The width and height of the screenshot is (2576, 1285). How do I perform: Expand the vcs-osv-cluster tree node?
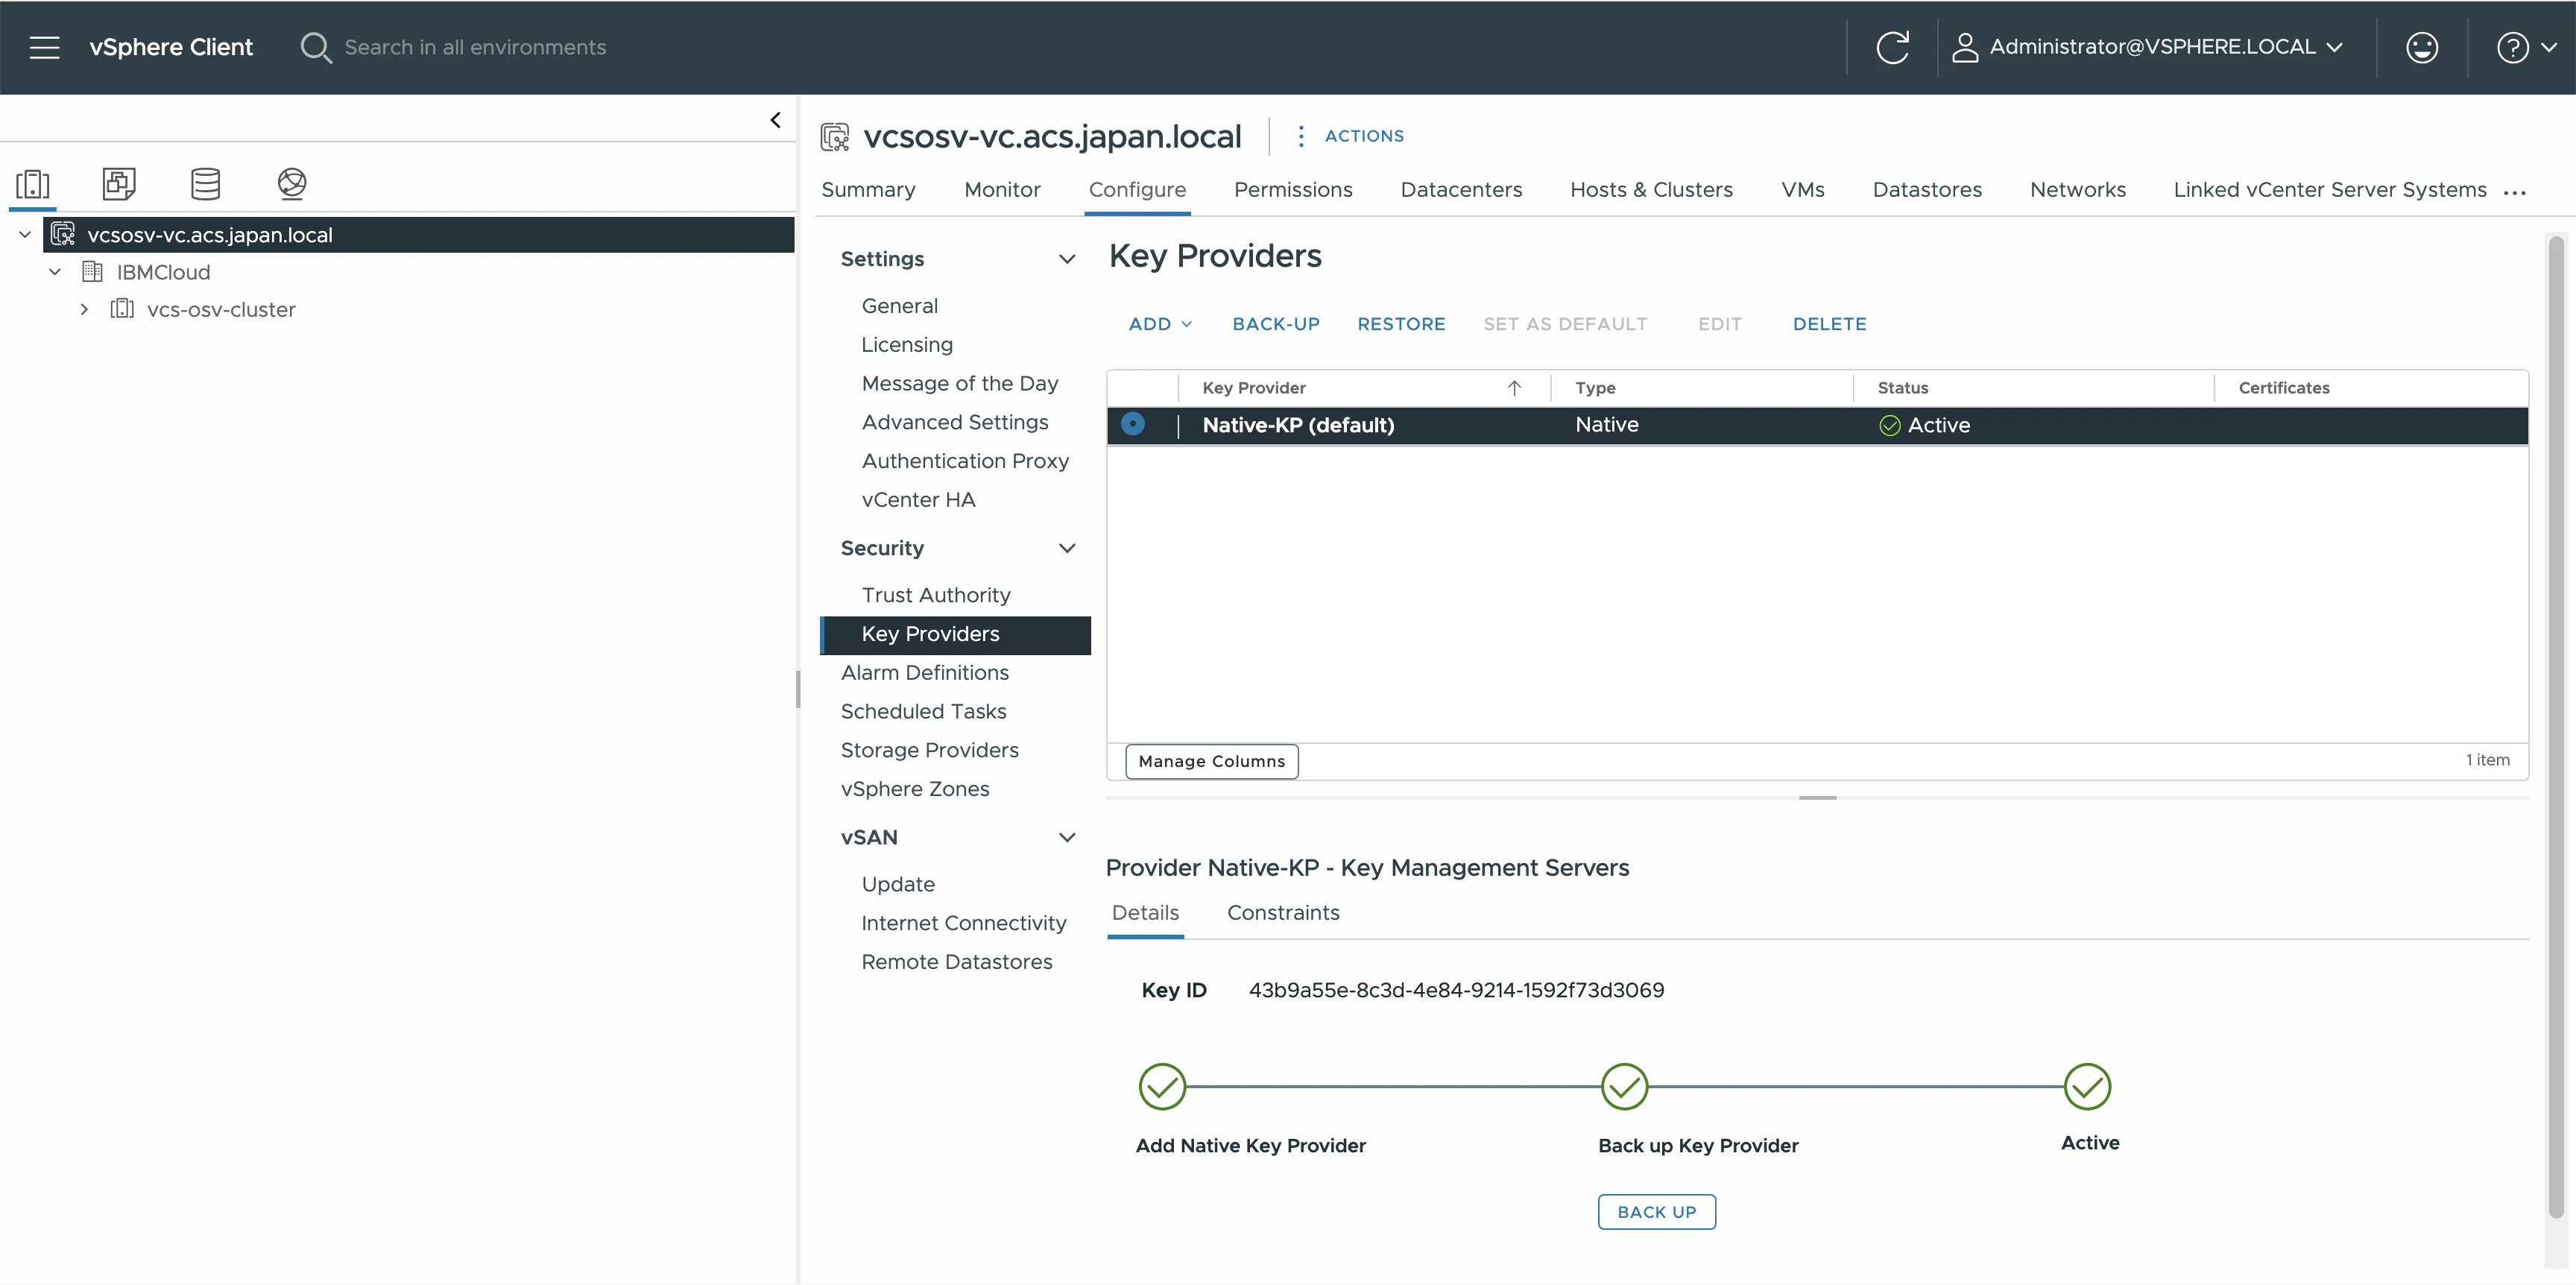pos(84,309)
